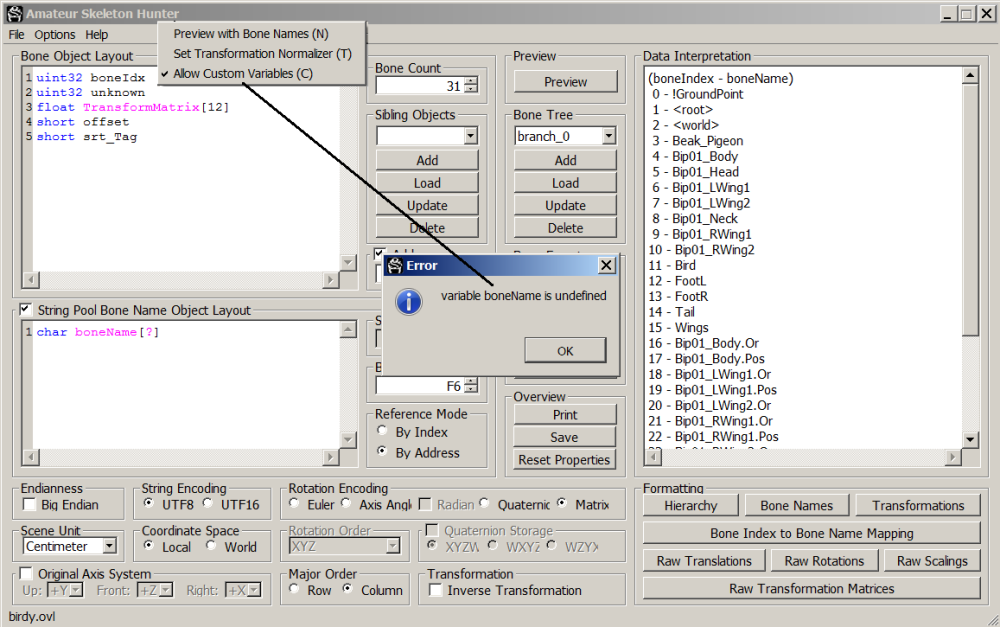Choose Set Transformation Normalizer (T) menu entry
This screenshot has height=627, width=1000.
click(x=262, y=54)
